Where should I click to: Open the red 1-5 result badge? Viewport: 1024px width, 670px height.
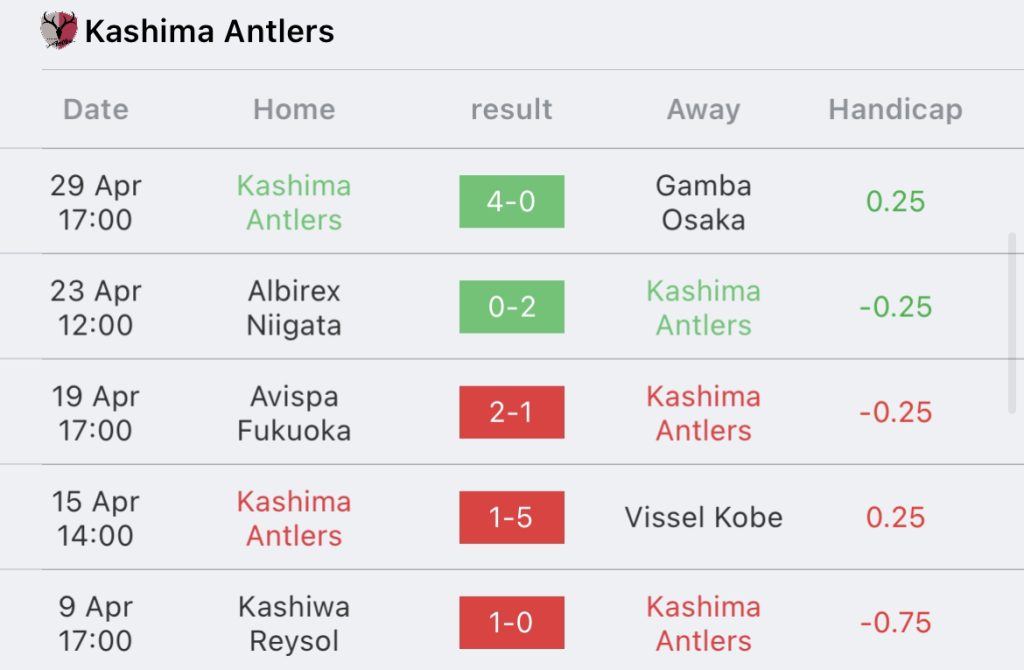pos(511,517)
